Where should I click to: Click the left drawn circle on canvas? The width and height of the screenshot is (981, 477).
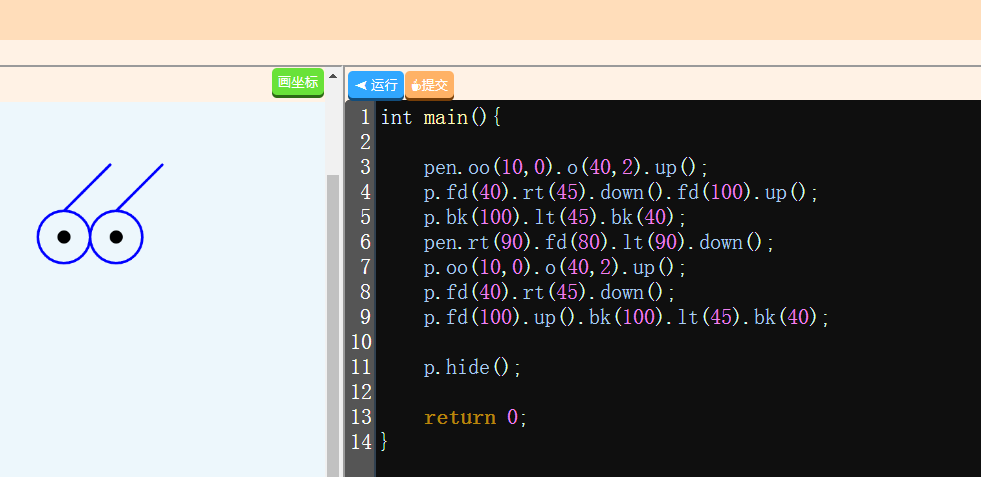pos(64,237)
